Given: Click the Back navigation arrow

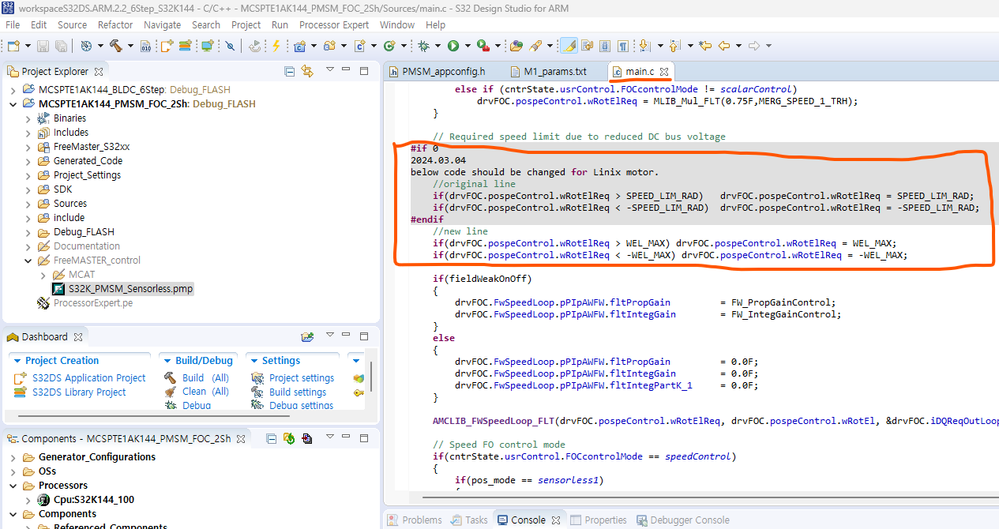Looking at the screenshot, I should tap(724, 46).
